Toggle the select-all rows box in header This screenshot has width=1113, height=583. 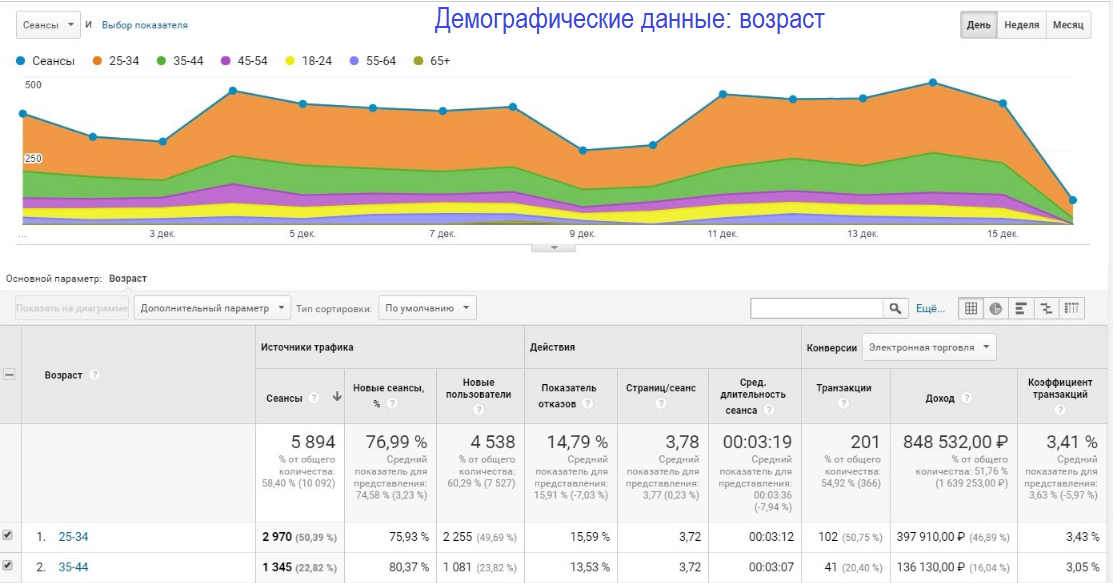point(9,374)
